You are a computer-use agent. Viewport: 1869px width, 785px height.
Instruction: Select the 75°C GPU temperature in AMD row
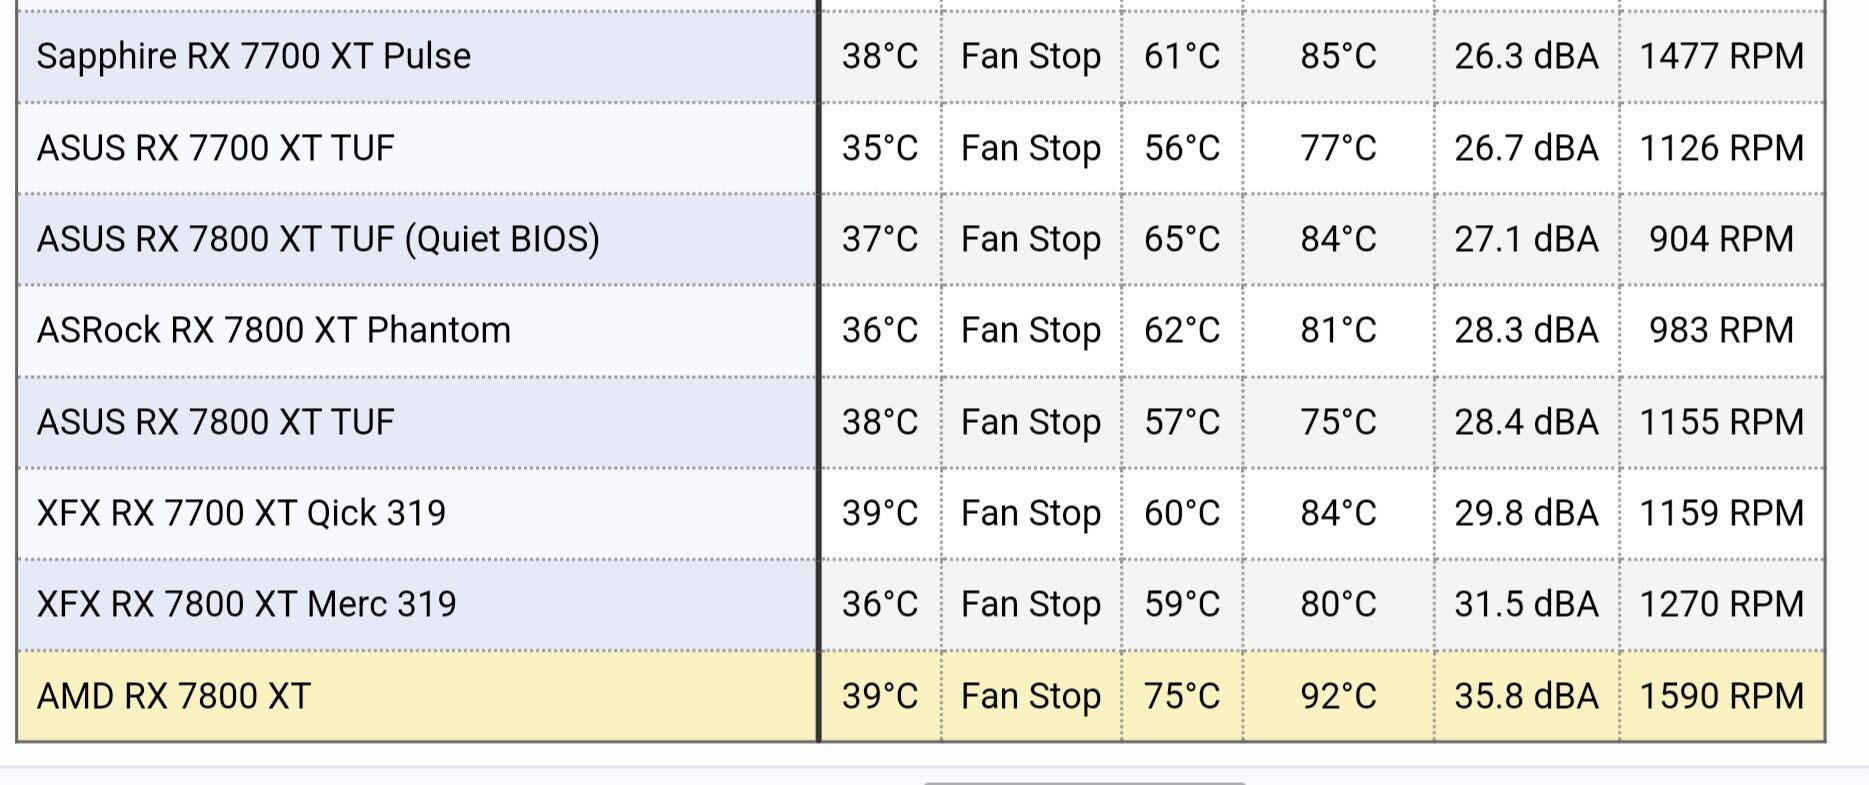tap(1182, 696)
